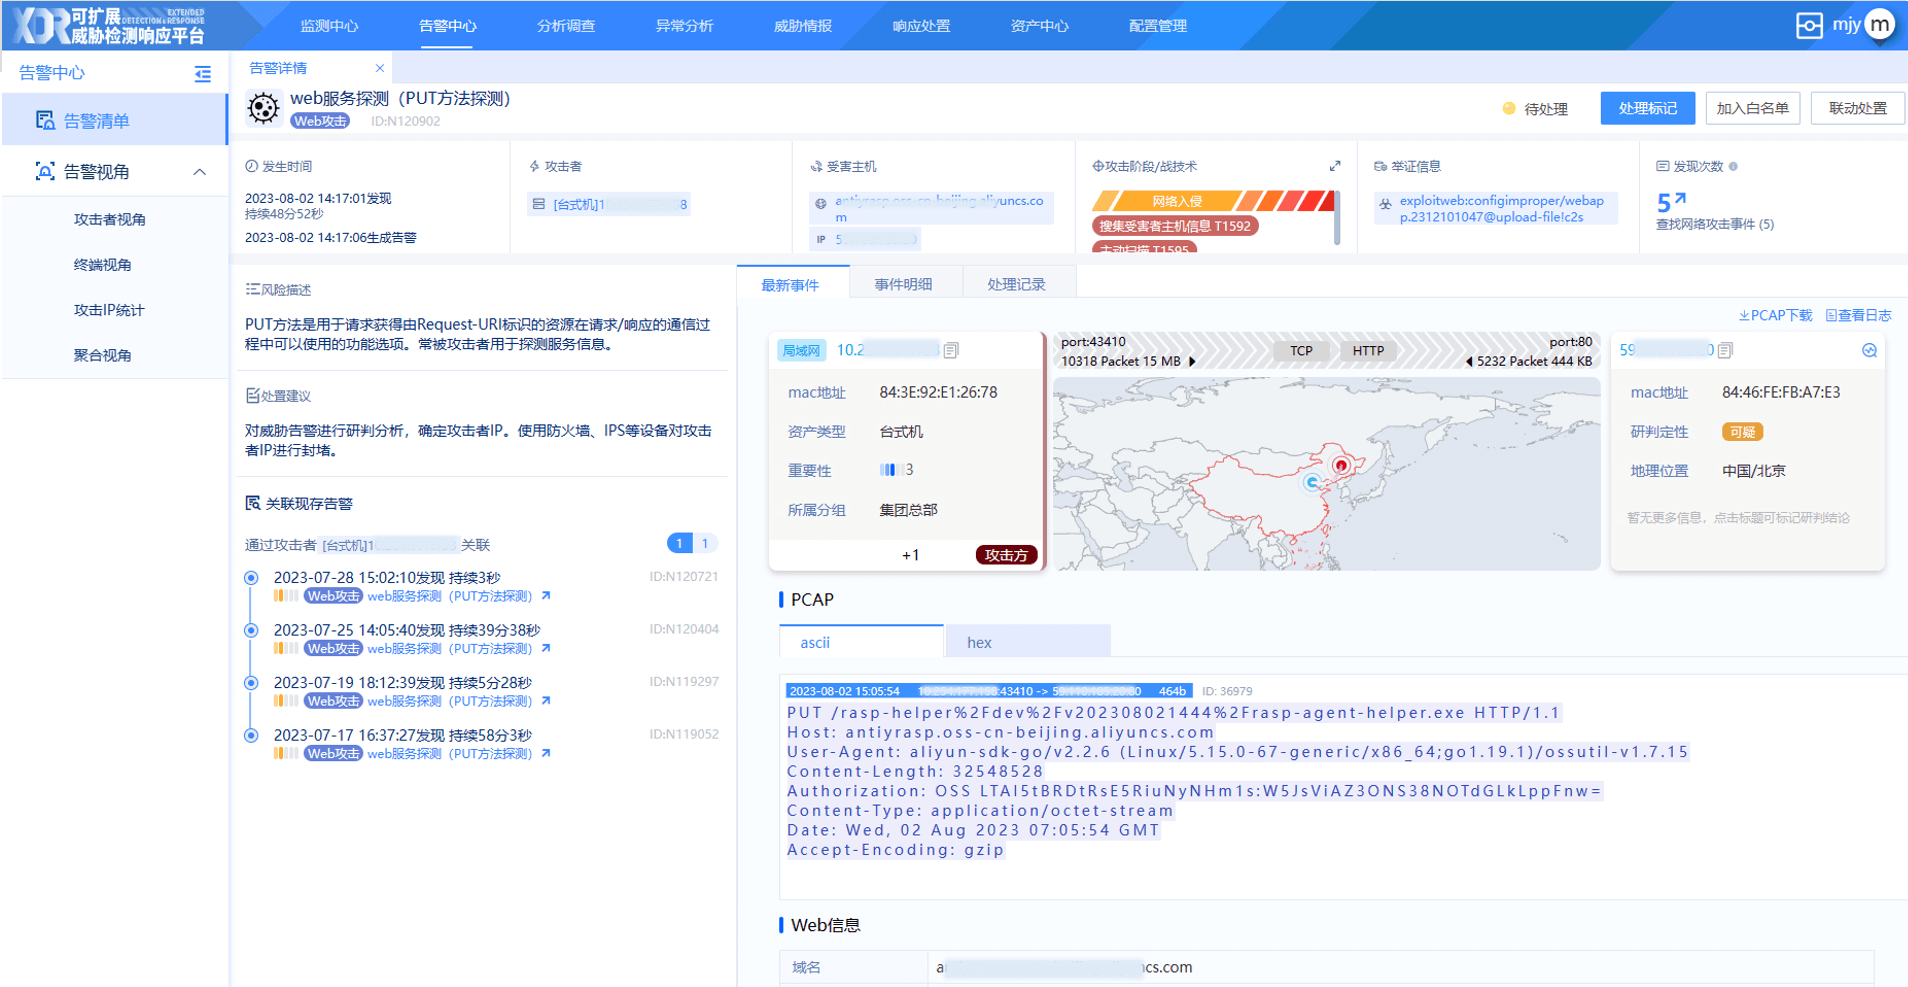
Task: Close the 告警详情 tab
Action: pos(379,68)
